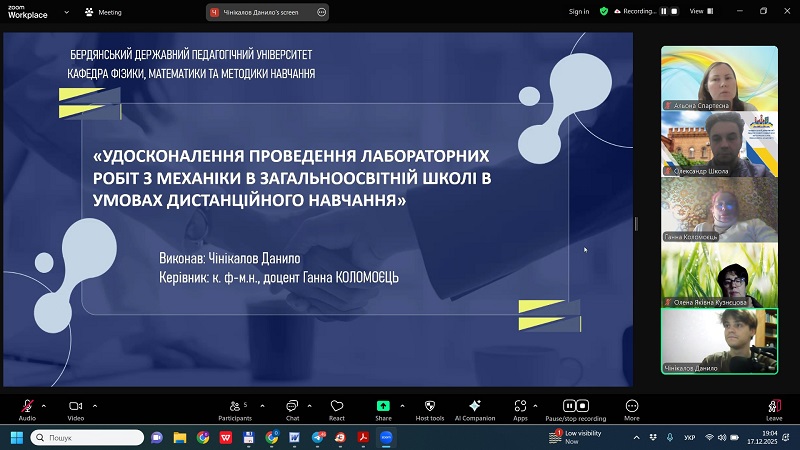800x450 pixels.
Task: Launch AI Companion from toolbar
Action: [x=475, y=408]
